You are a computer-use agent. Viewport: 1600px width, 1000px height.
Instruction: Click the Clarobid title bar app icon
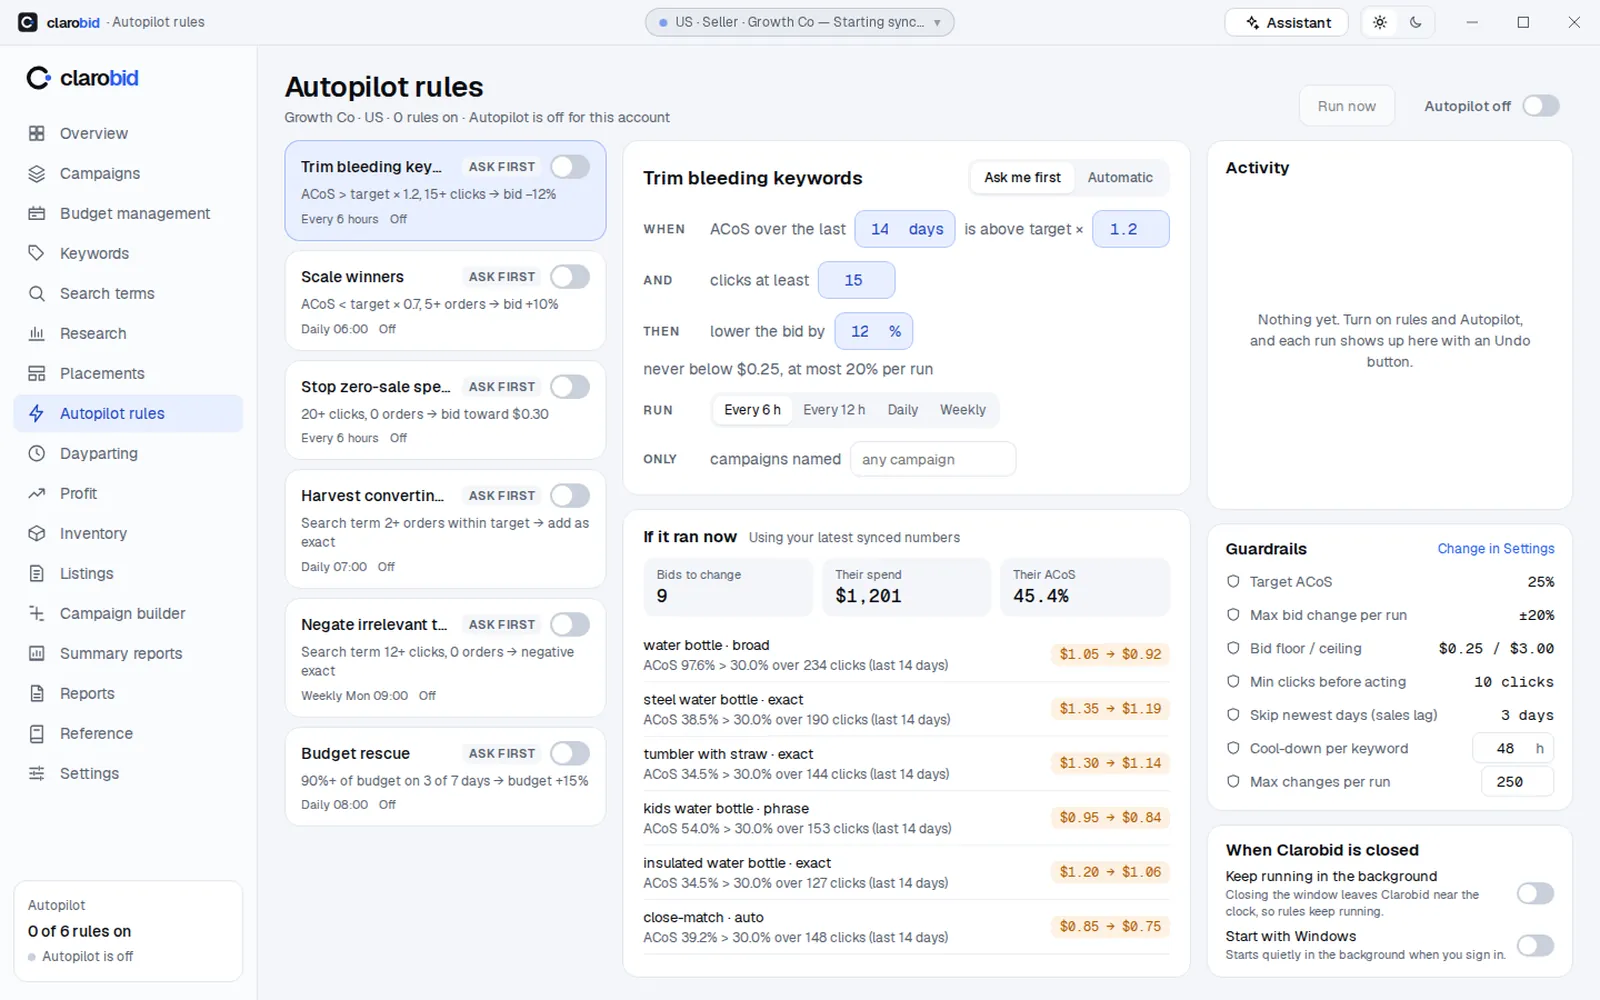pyautogui.click(x=28, y=22)
